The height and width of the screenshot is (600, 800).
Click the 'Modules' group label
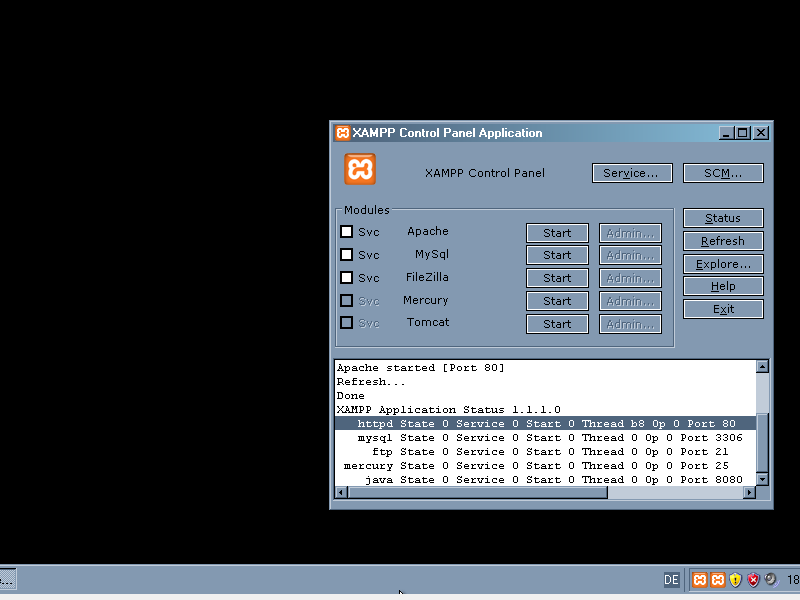[x=366, y=210]
